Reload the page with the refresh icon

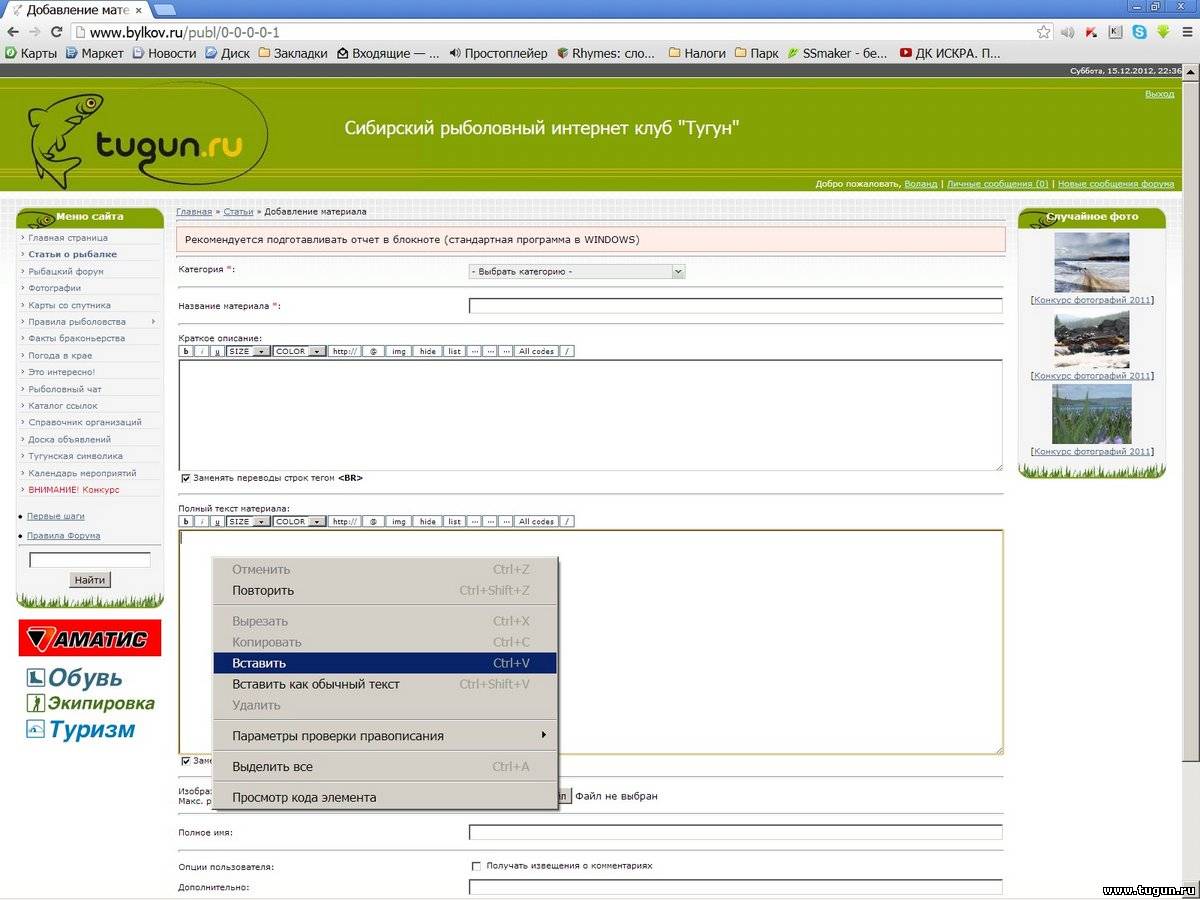click(x=59, y=32)
